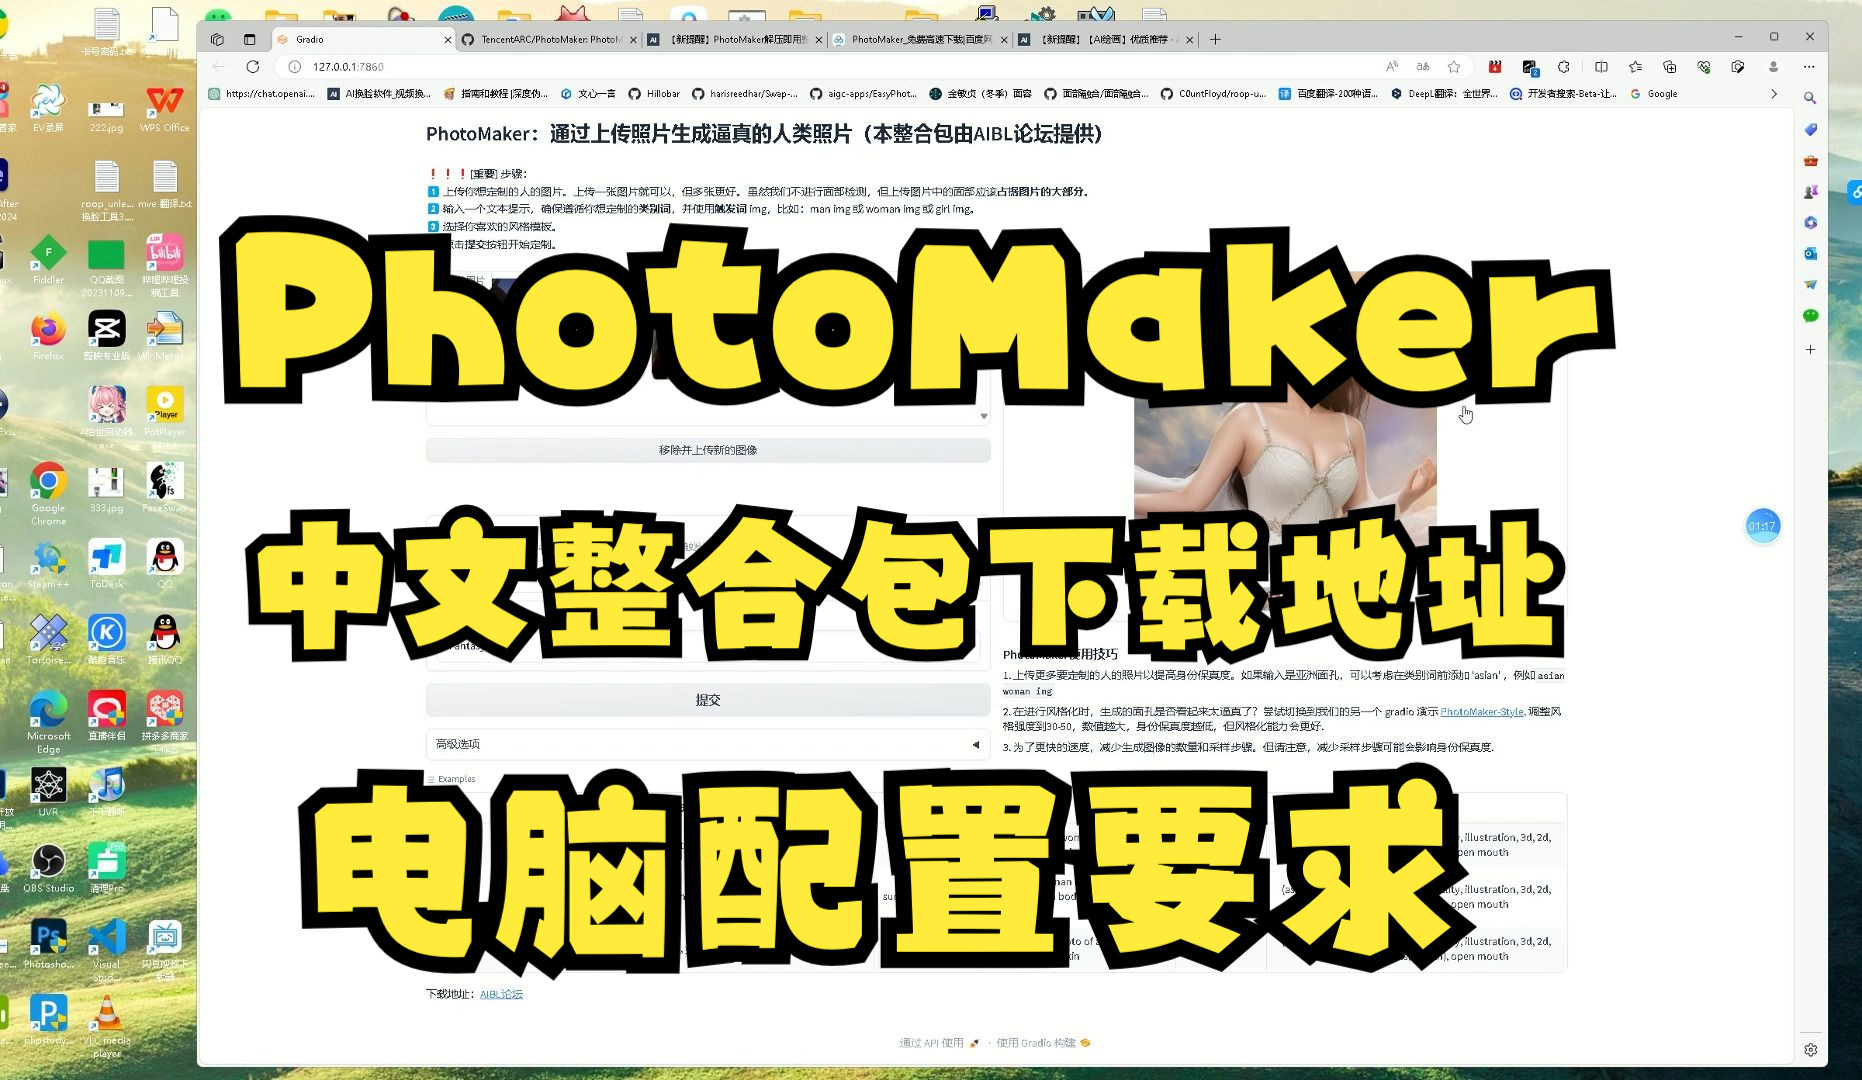
Task: Open the chat.openai bookmark
Action: 261,94
